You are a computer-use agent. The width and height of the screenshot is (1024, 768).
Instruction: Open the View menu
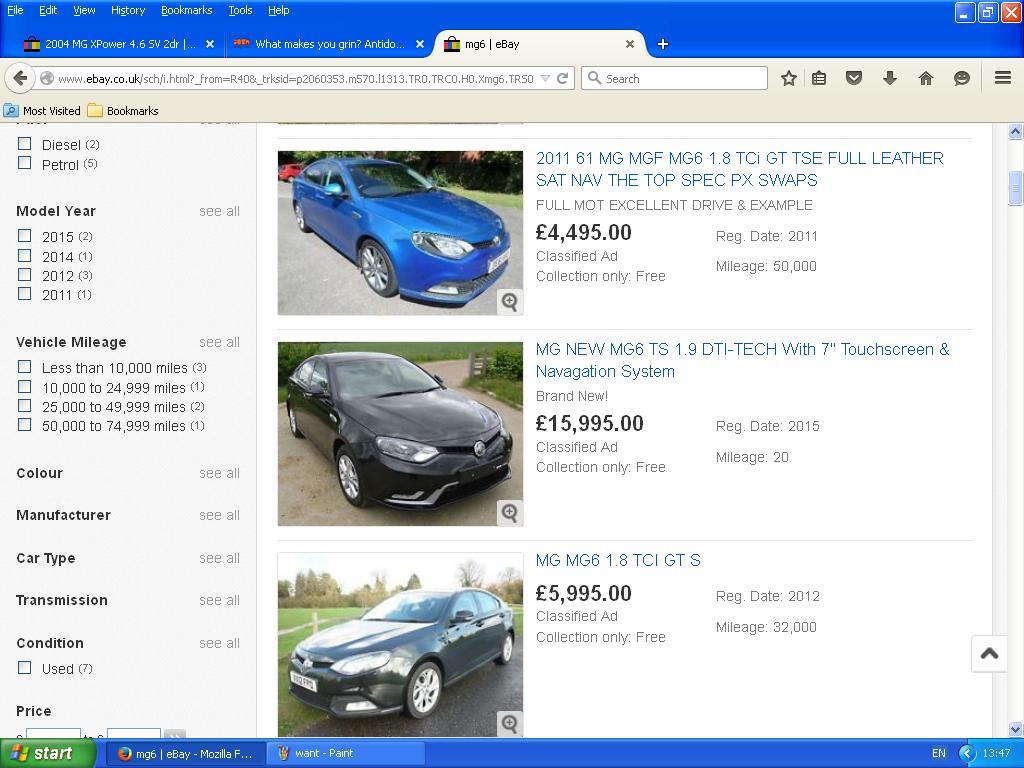[x=84, y=10]
